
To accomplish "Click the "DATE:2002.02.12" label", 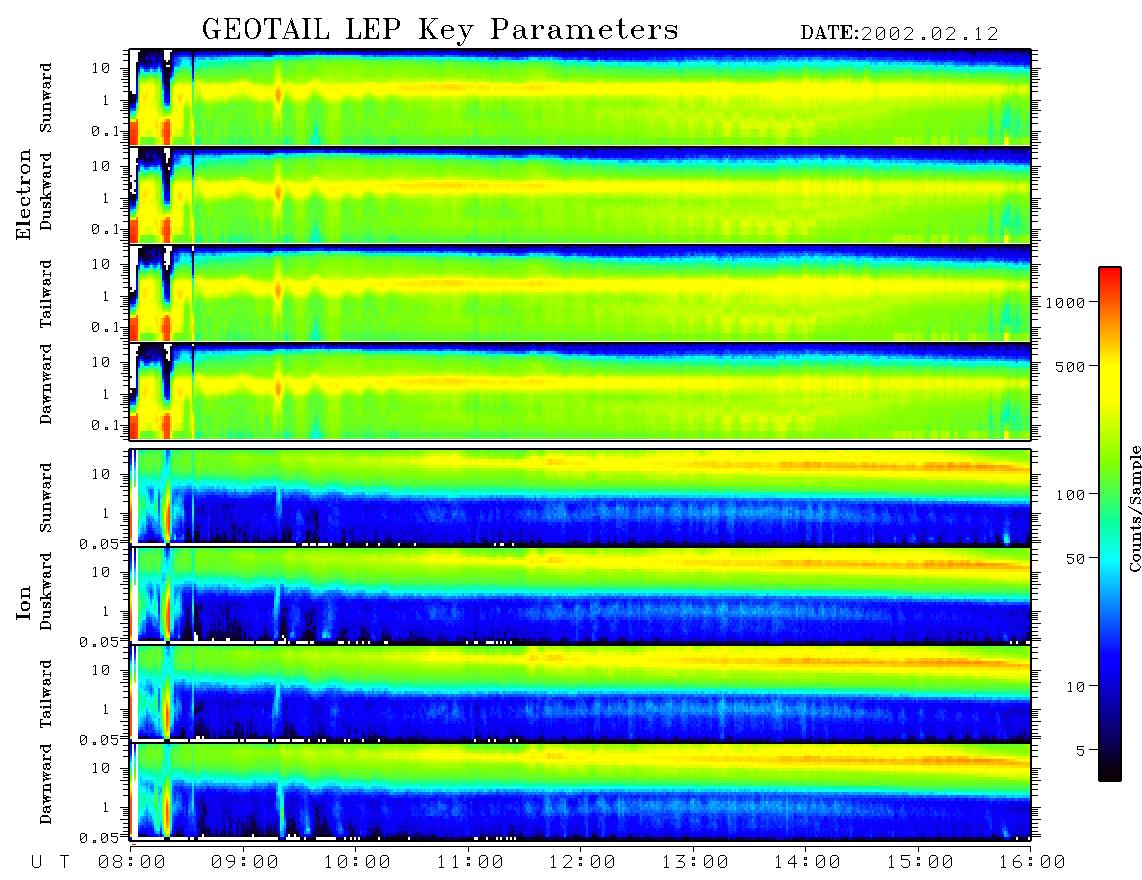I will pyautogui.click(x=899, y=33).
